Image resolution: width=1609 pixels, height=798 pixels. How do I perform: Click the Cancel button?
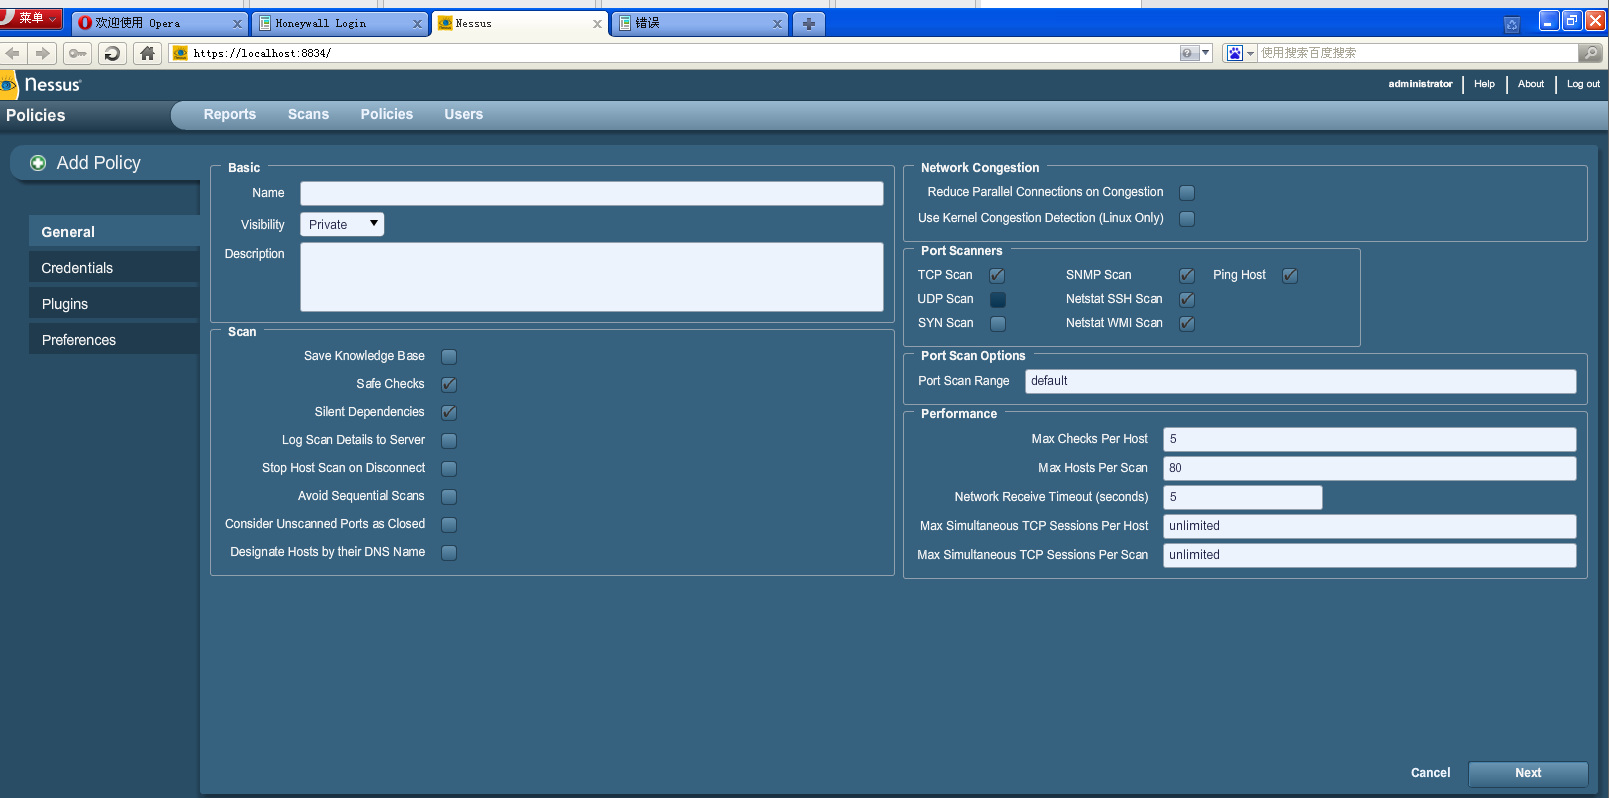1430,773
